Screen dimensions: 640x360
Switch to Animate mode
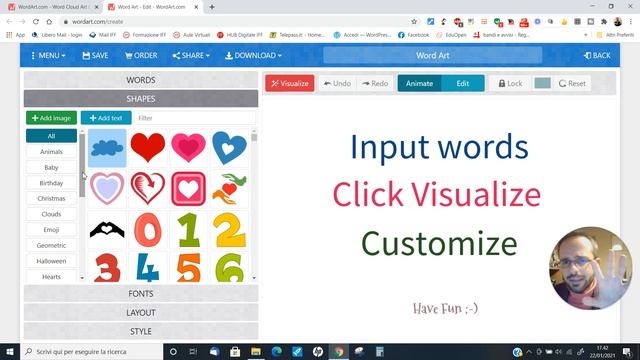tap(419, 83)
